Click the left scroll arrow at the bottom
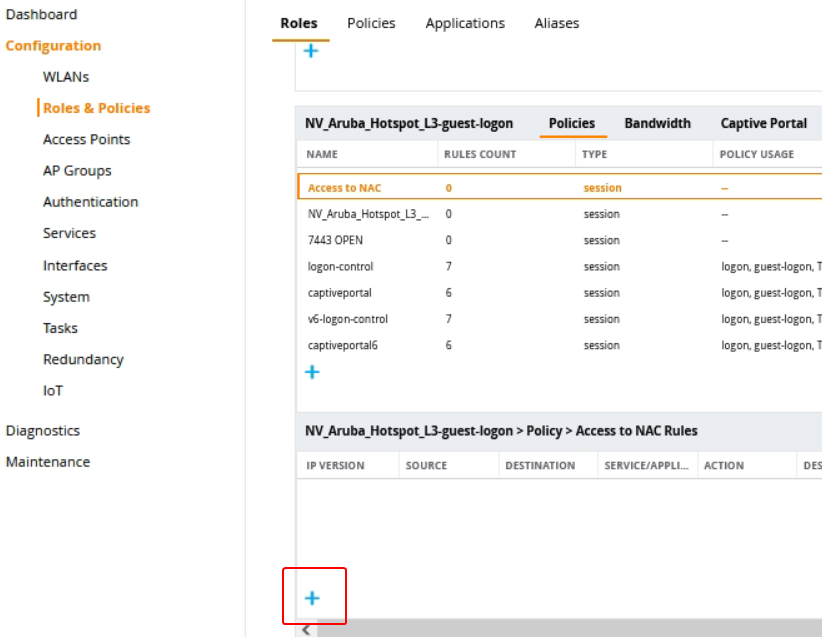This screenshot has height=637, width=822. [305, 629]
